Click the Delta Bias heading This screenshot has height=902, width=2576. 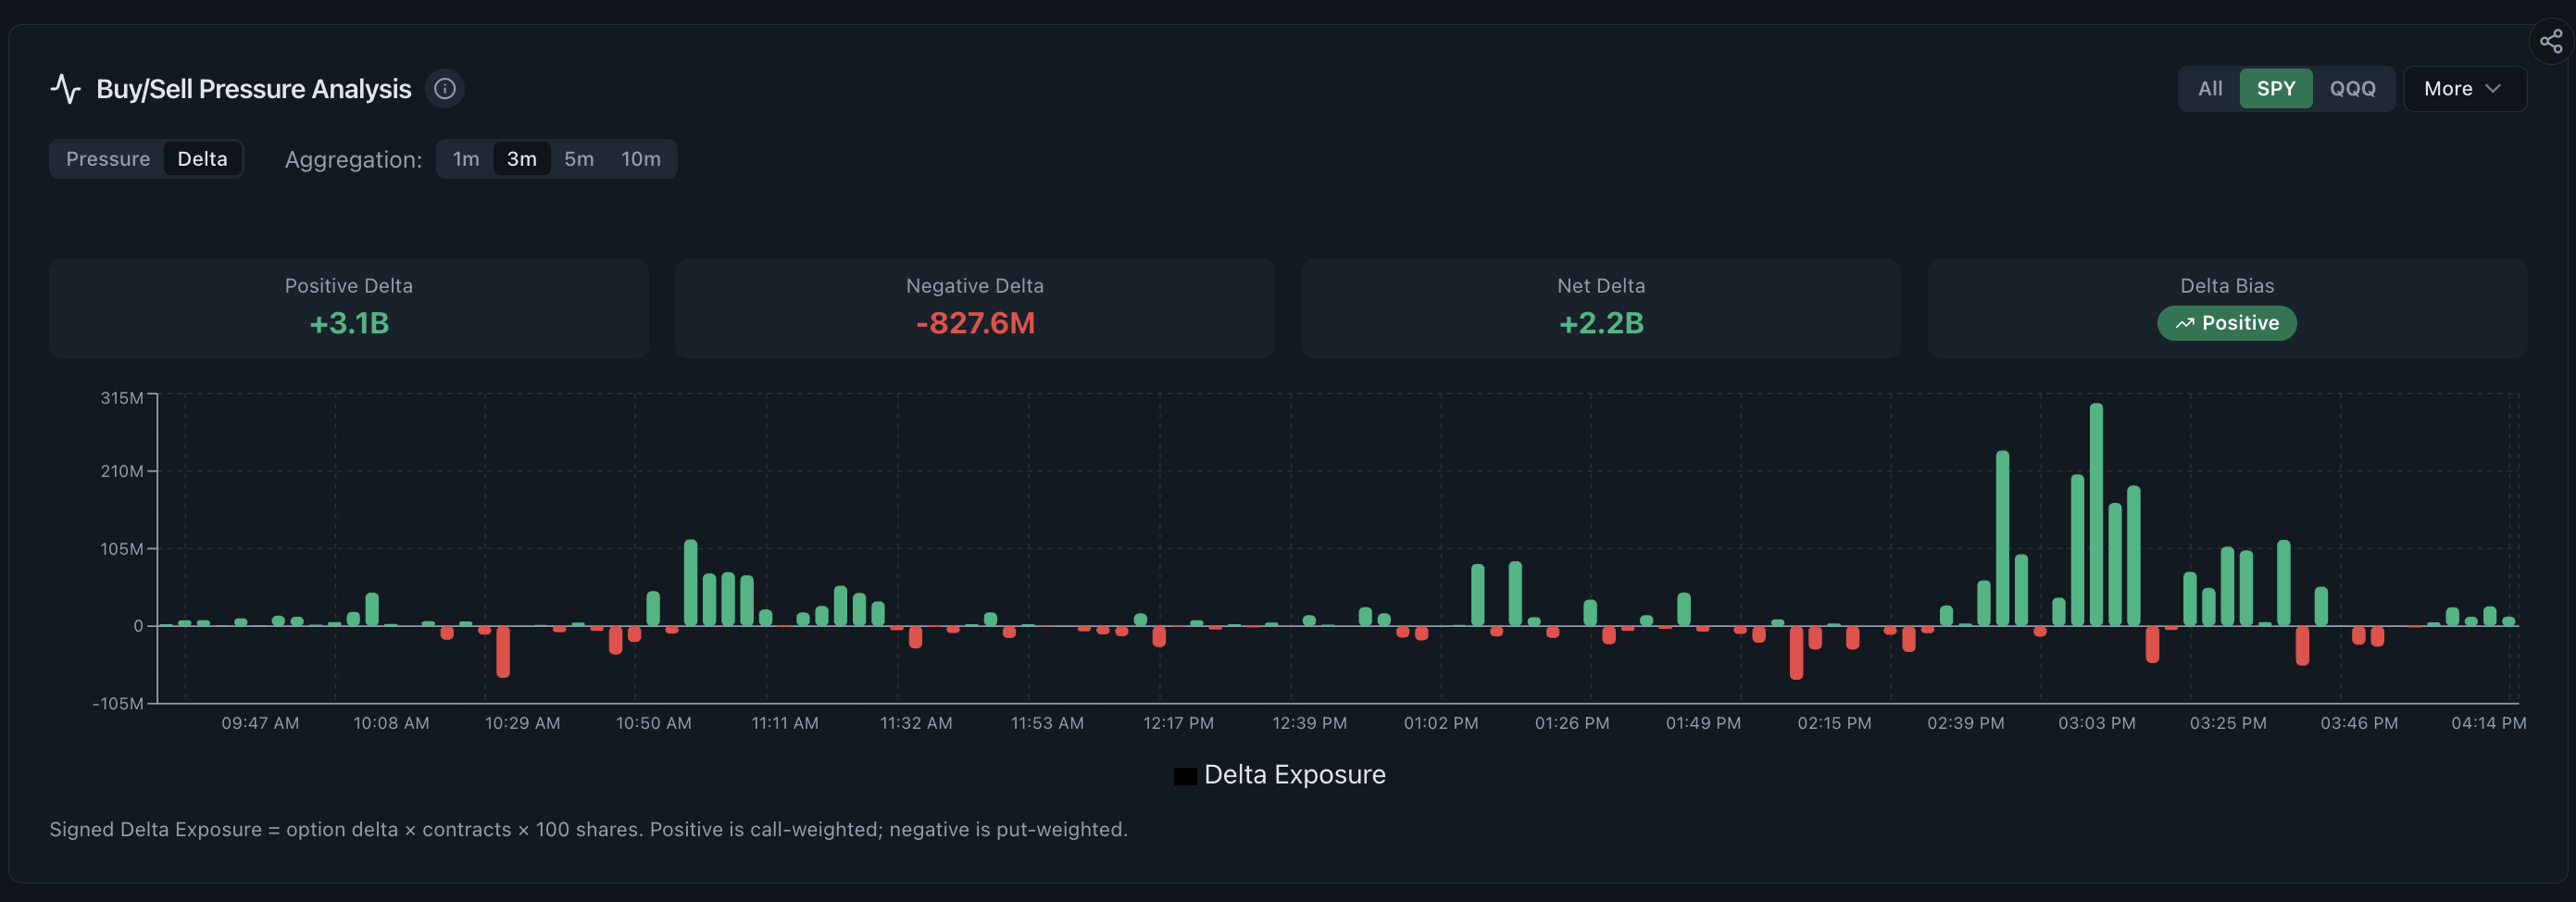(2227, 286)
